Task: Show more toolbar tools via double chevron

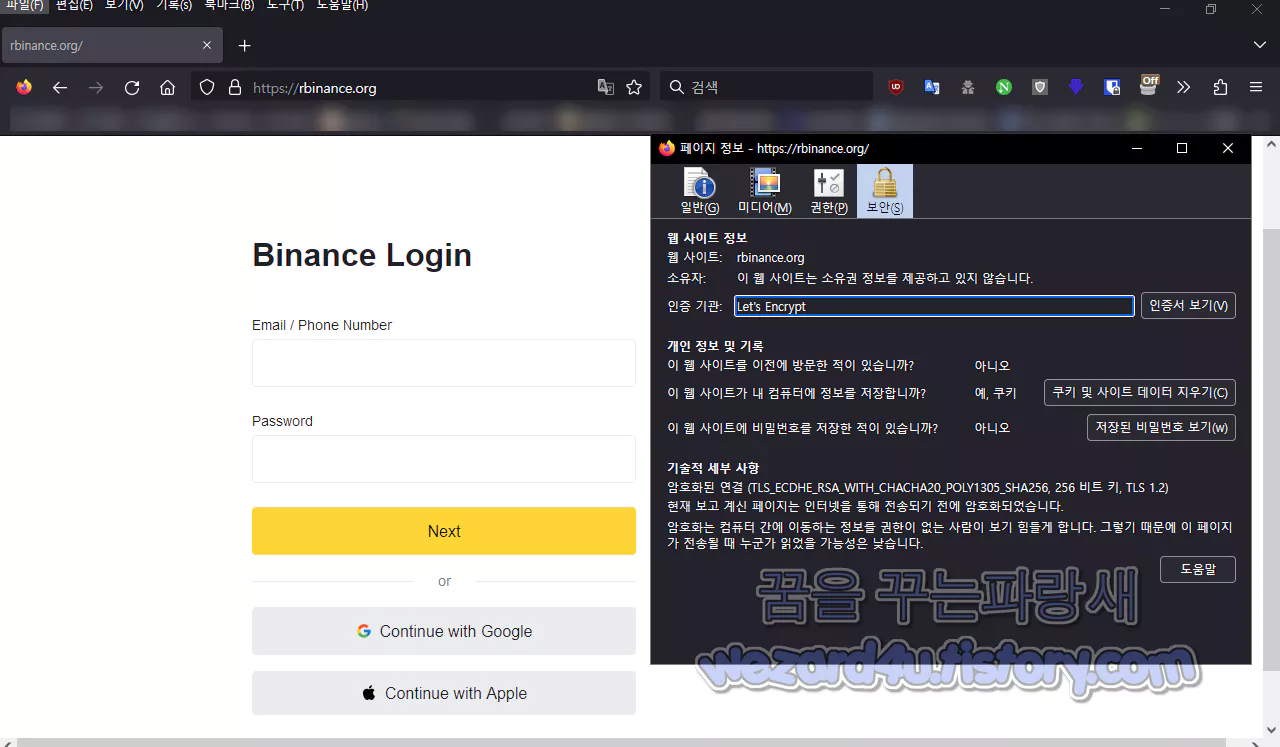Action: click(1184, 87)
